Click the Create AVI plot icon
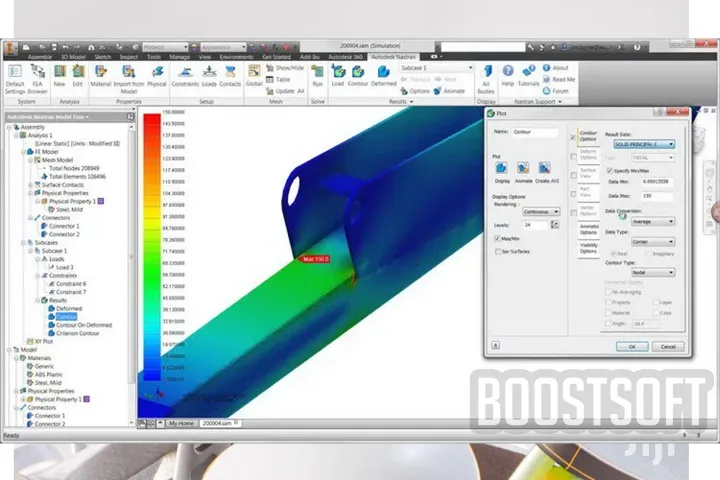The width and height of the screenshot is (720, 480). 547,173
